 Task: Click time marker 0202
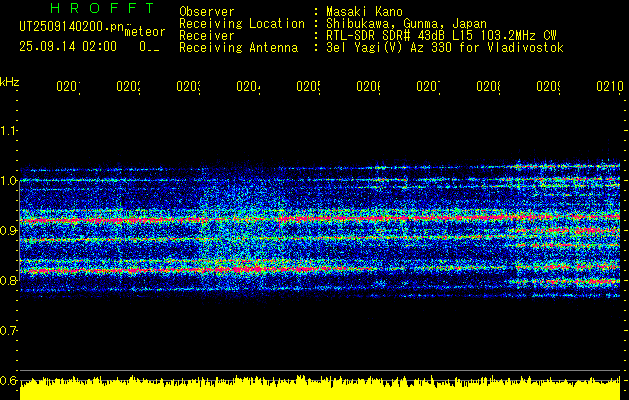[128, 86]
